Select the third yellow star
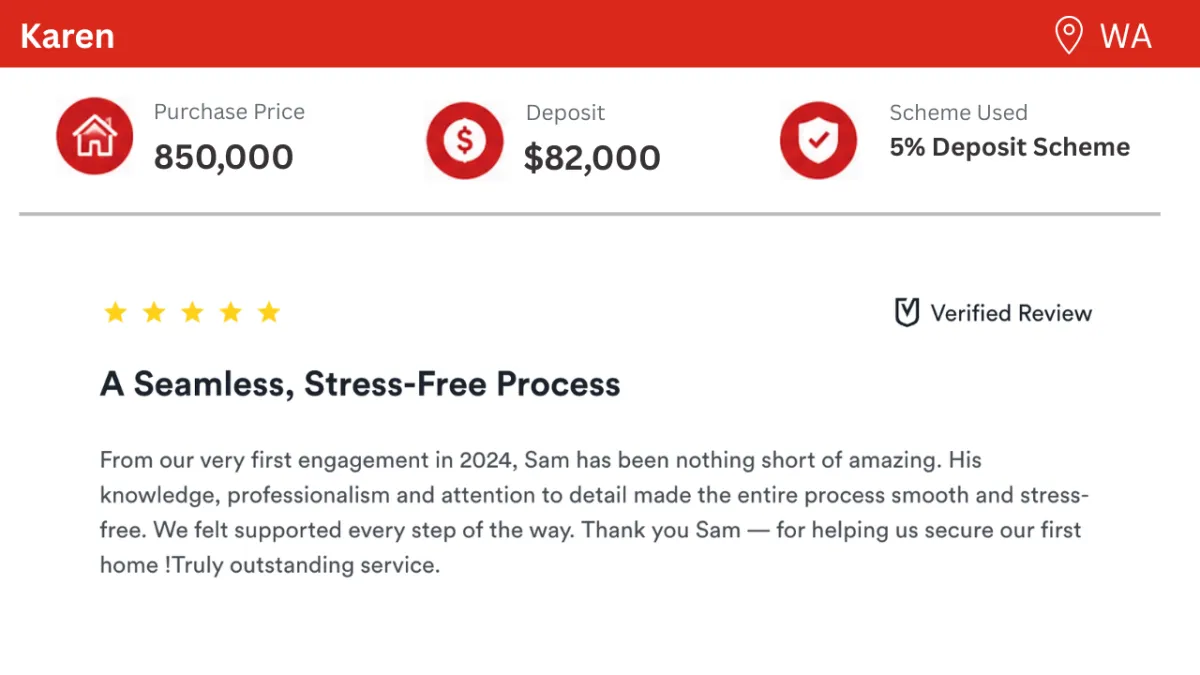1200x675 pixels. [192, 313]
